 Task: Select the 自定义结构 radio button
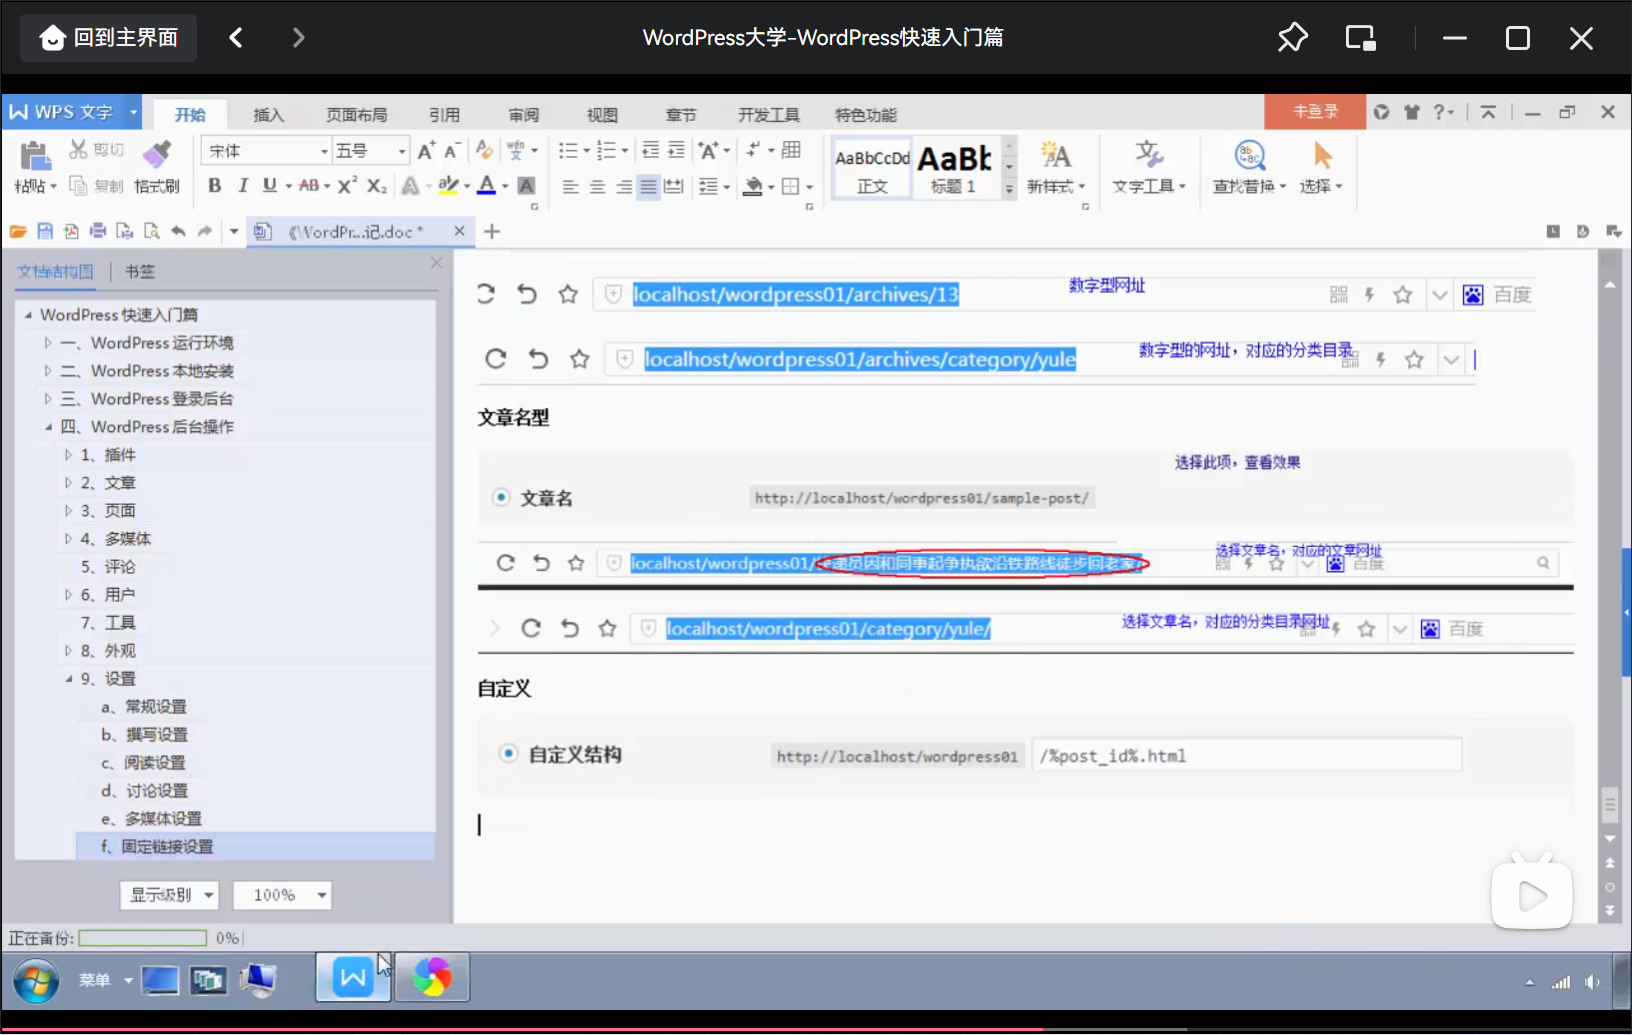coord(509,753)
